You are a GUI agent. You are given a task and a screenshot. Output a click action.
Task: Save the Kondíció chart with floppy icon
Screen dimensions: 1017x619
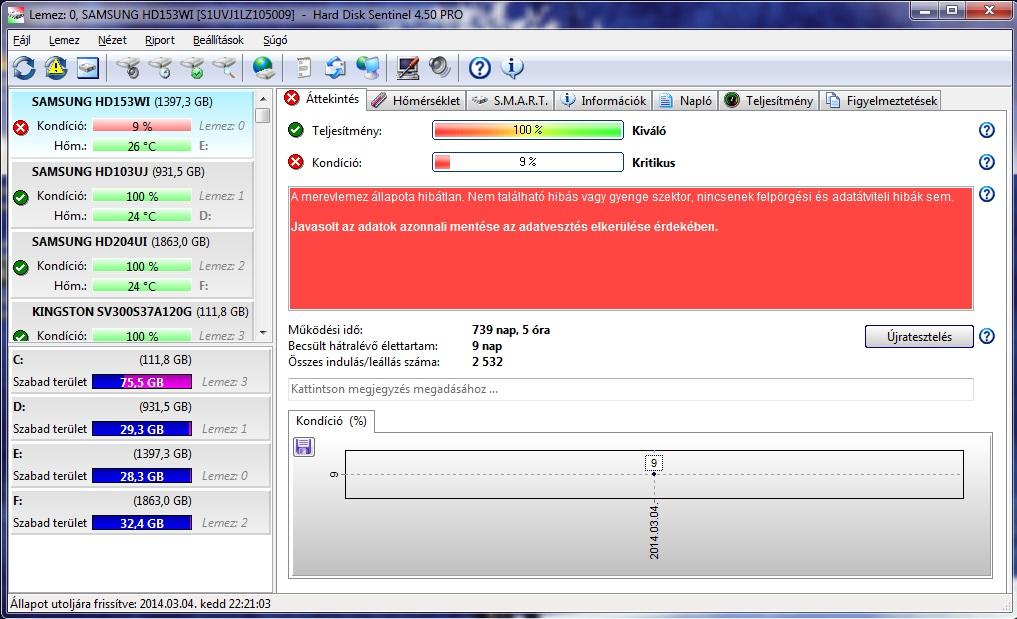tap(304, 446)
